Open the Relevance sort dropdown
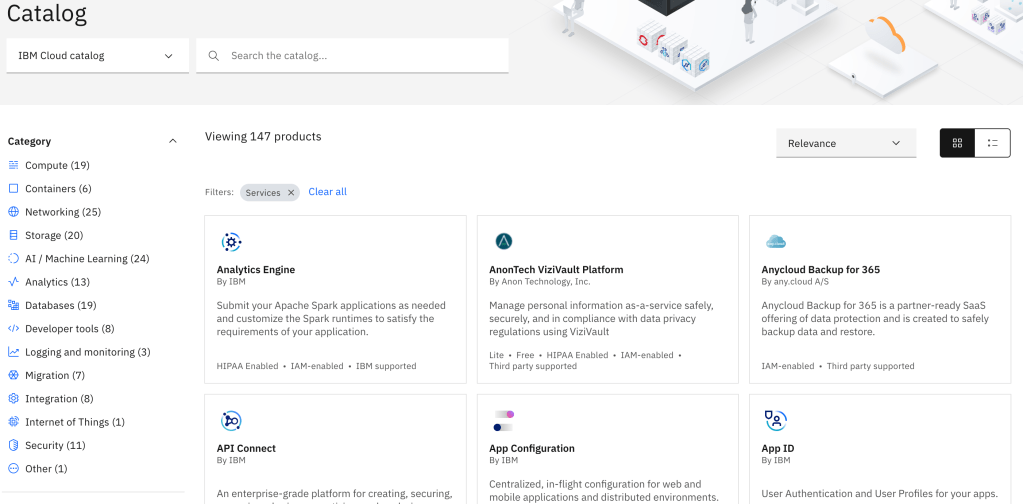The height and width of the screenshot is (504, 1023). (845, 143)
